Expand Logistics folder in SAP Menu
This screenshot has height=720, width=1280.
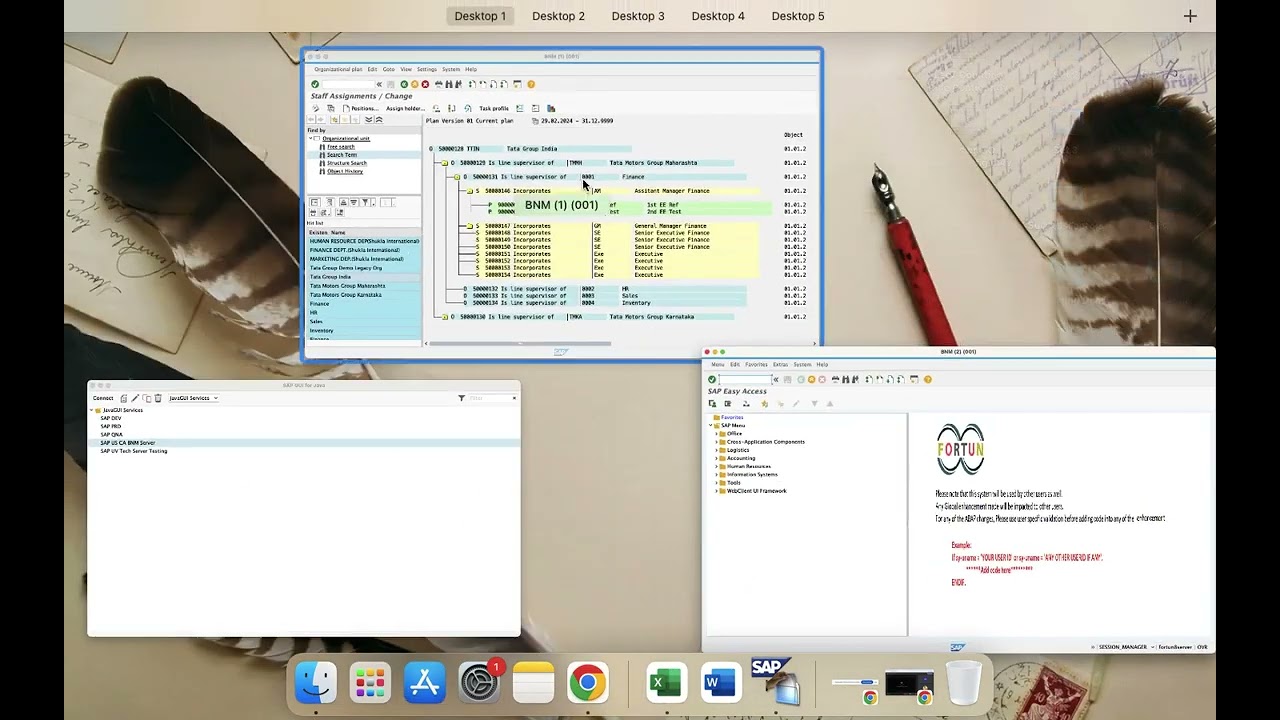coord(716,450)
